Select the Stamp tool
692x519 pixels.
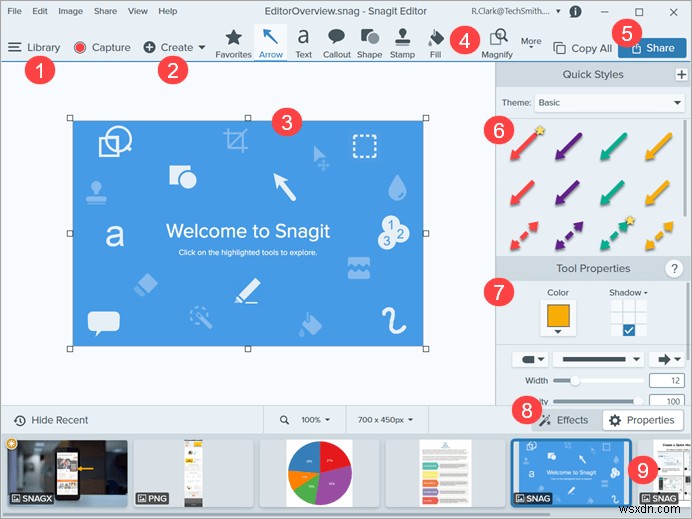[x=402, y=43]
